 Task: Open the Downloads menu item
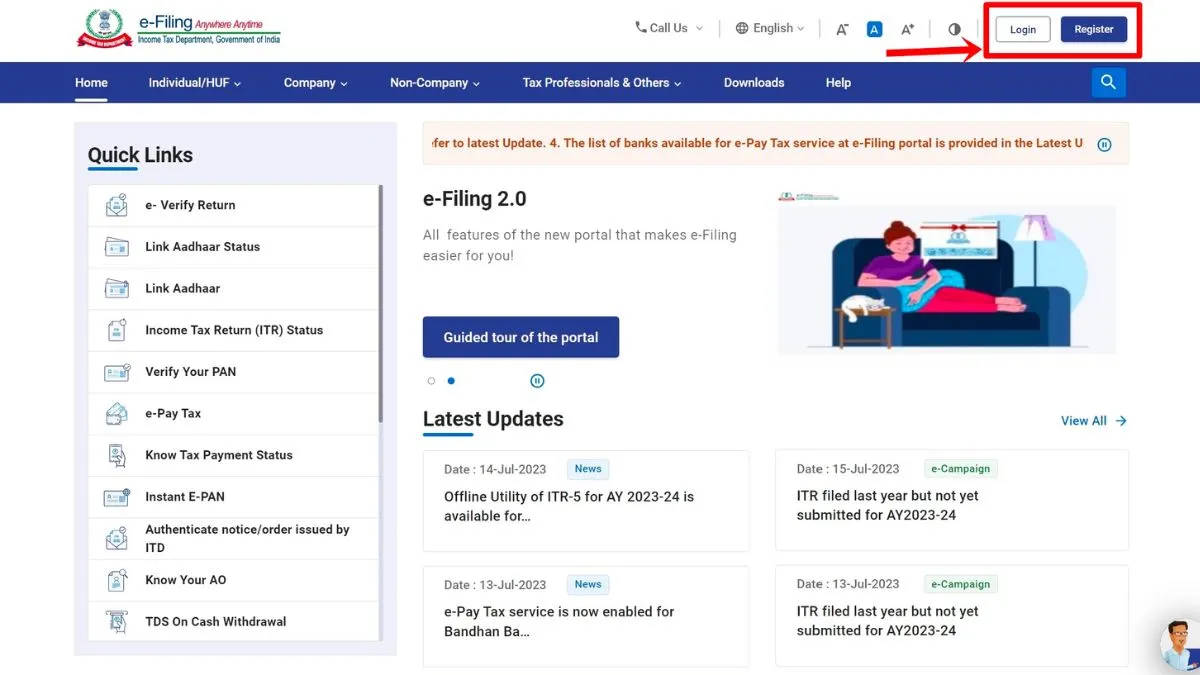point(754,83)
